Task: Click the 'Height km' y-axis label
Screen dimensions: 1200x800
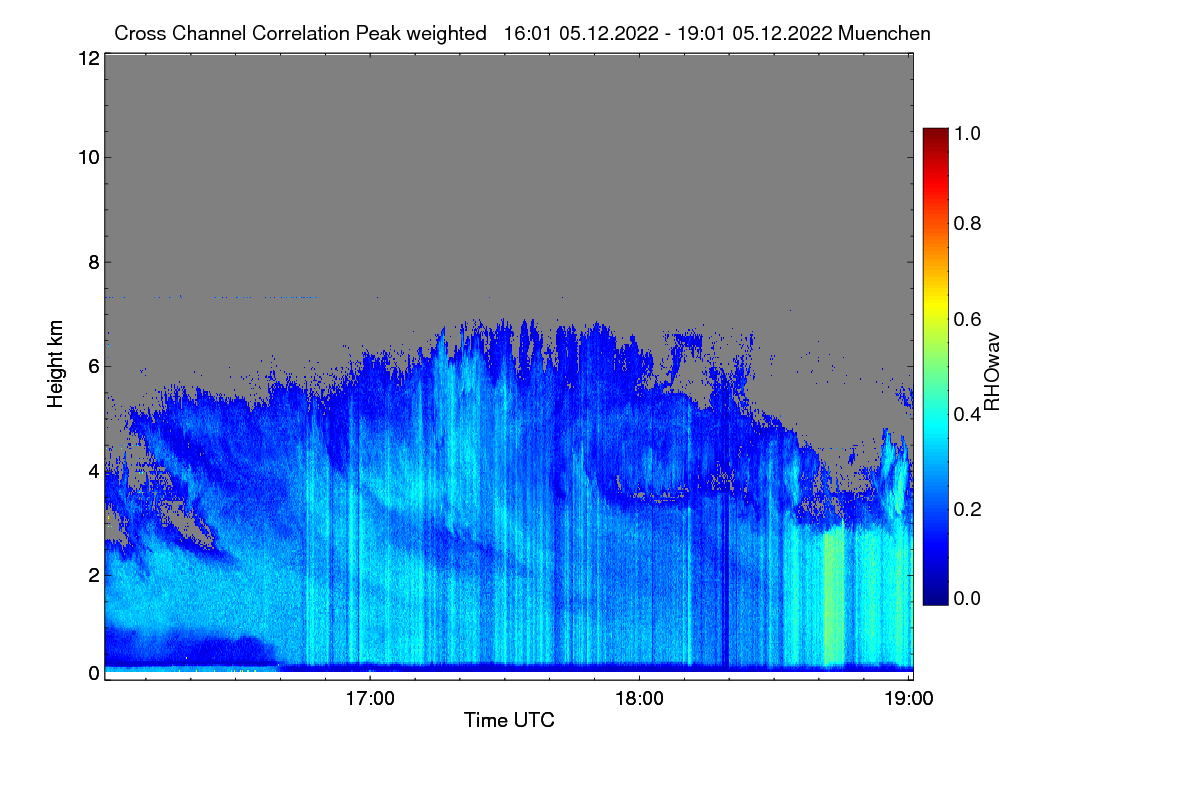Action: pos(55,366)
